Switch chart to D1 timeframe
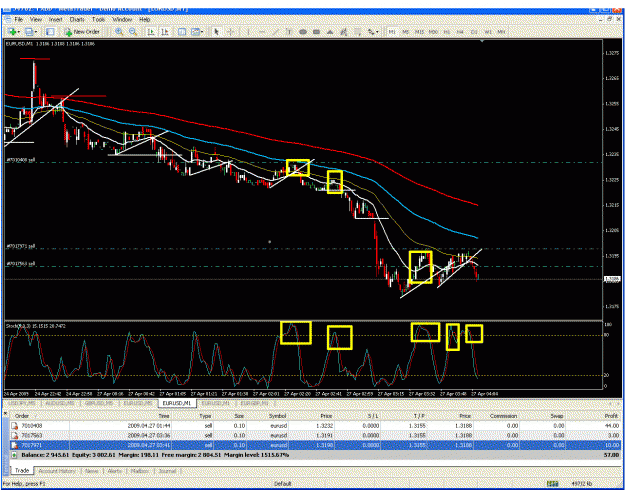The height and width of the screenshot is (490, 625). click(474, 31)
